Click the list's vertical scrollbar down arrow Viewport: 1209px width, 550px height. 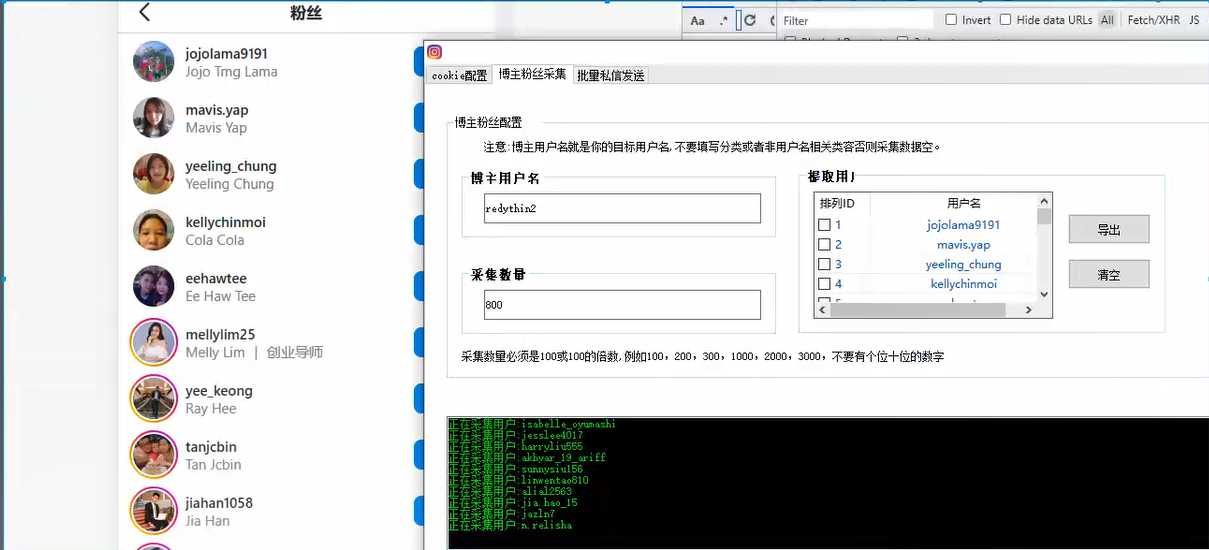point(1044,295)
